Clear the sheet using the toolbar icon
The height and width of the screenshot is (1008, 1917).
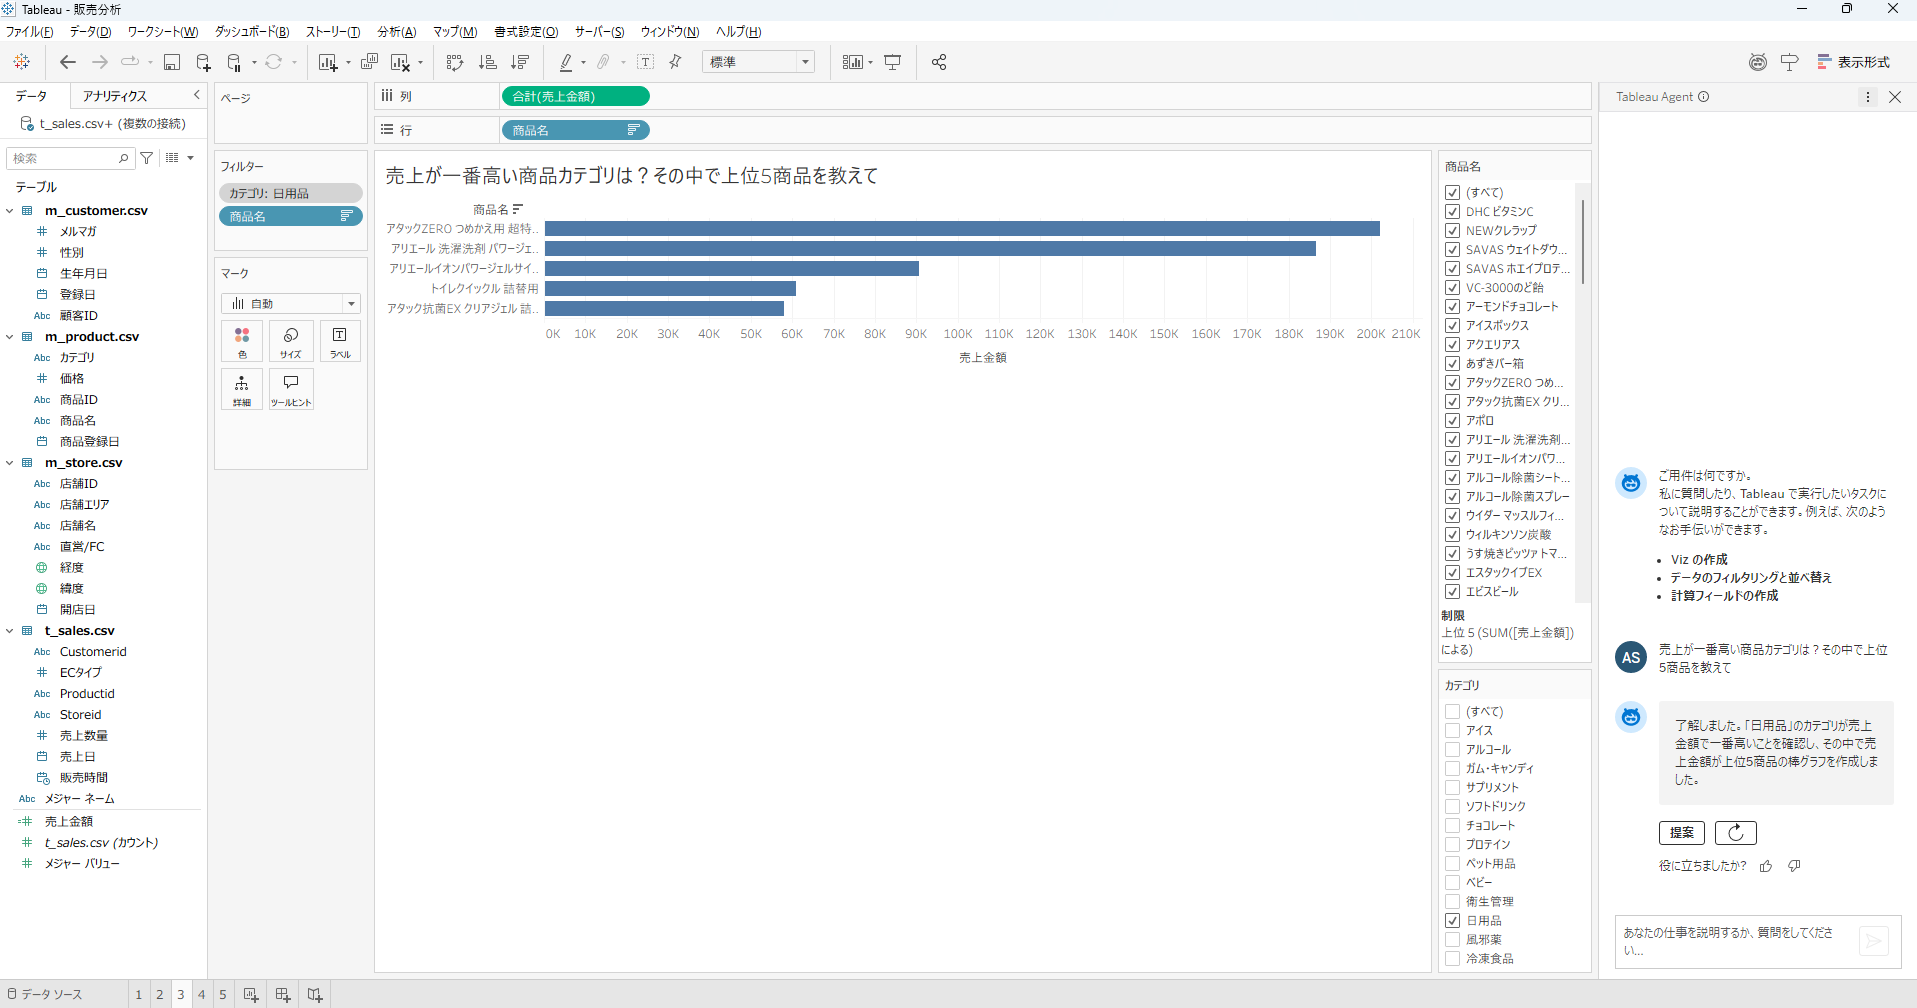pyautogui.click(x=400, y=62)
